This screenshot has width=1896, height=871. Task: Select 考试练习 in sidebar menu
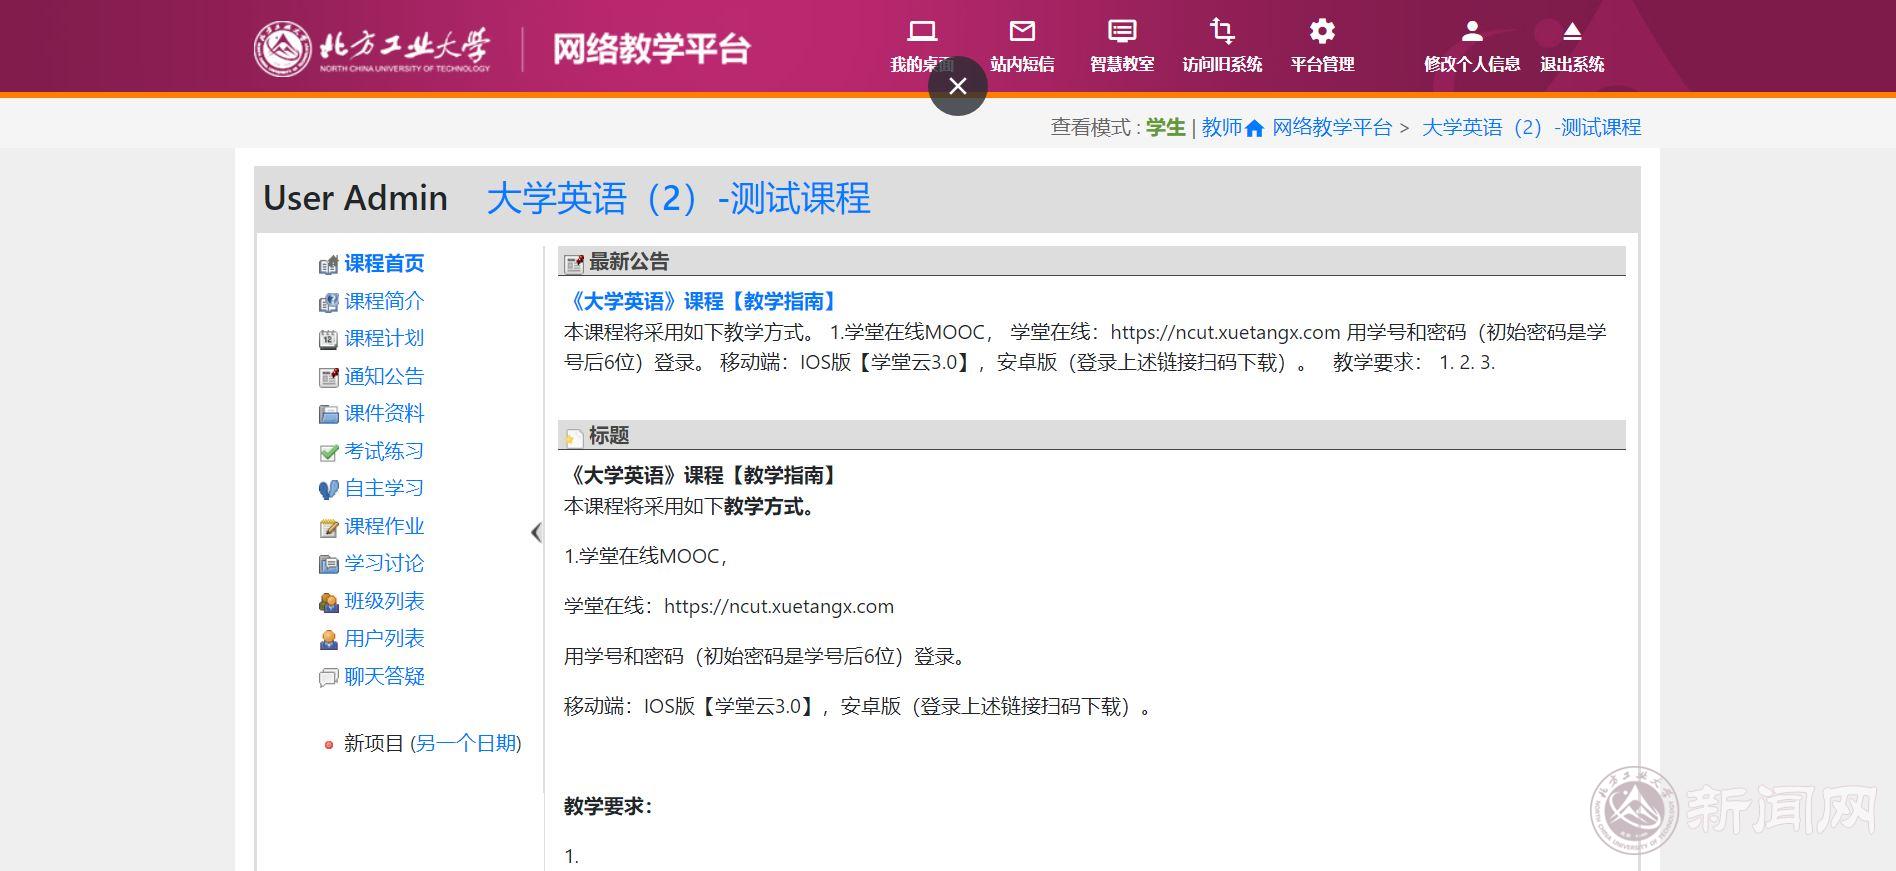coord(384,451)
